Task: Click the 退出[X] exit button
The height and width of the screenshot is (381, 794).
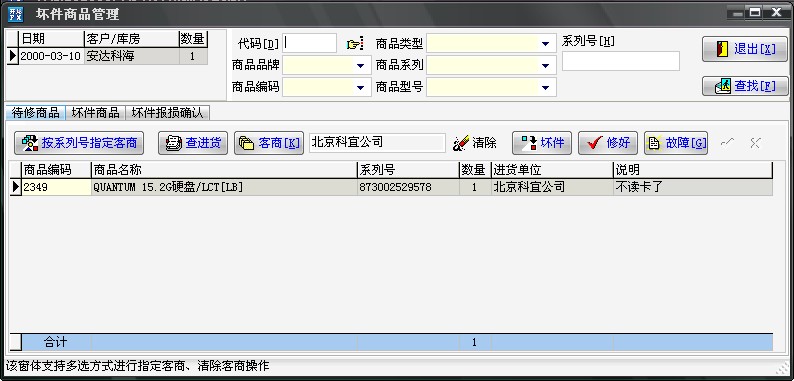Action: tap(745, 49)
